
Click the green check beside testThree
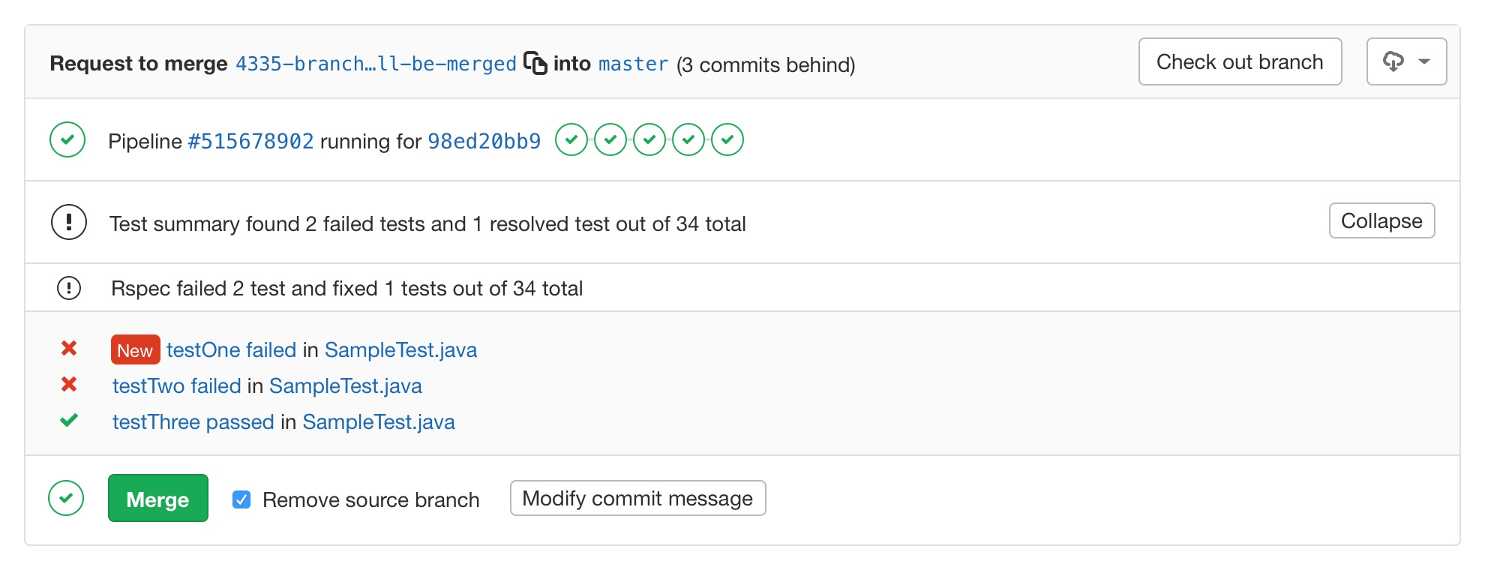coord(68,420)
